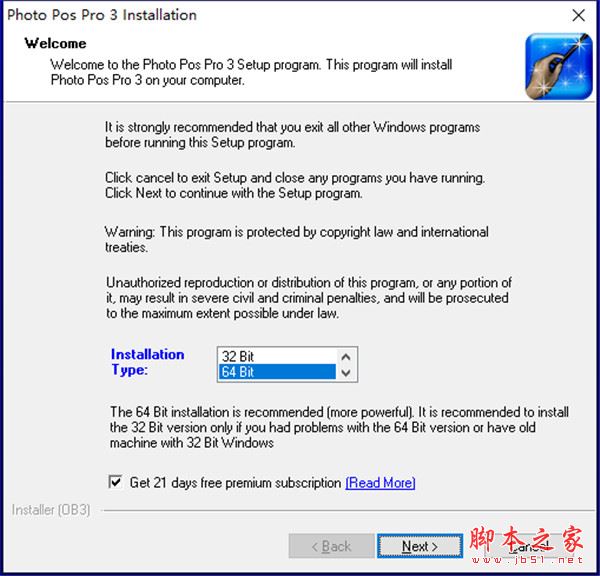This screenshot has height=576, width=600.
Task: Click the blue 'Installation Type:' label
Action: pos(148,362)
